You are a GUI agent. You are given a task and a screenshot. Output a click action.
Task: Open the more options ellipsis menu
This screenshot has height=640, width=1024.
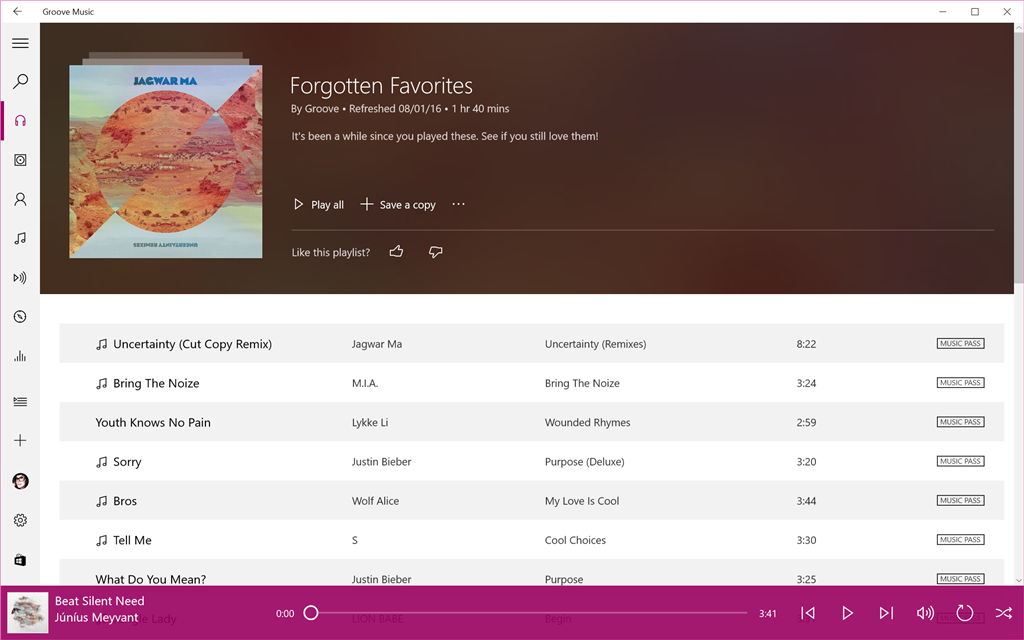click(x=458, y=204)
